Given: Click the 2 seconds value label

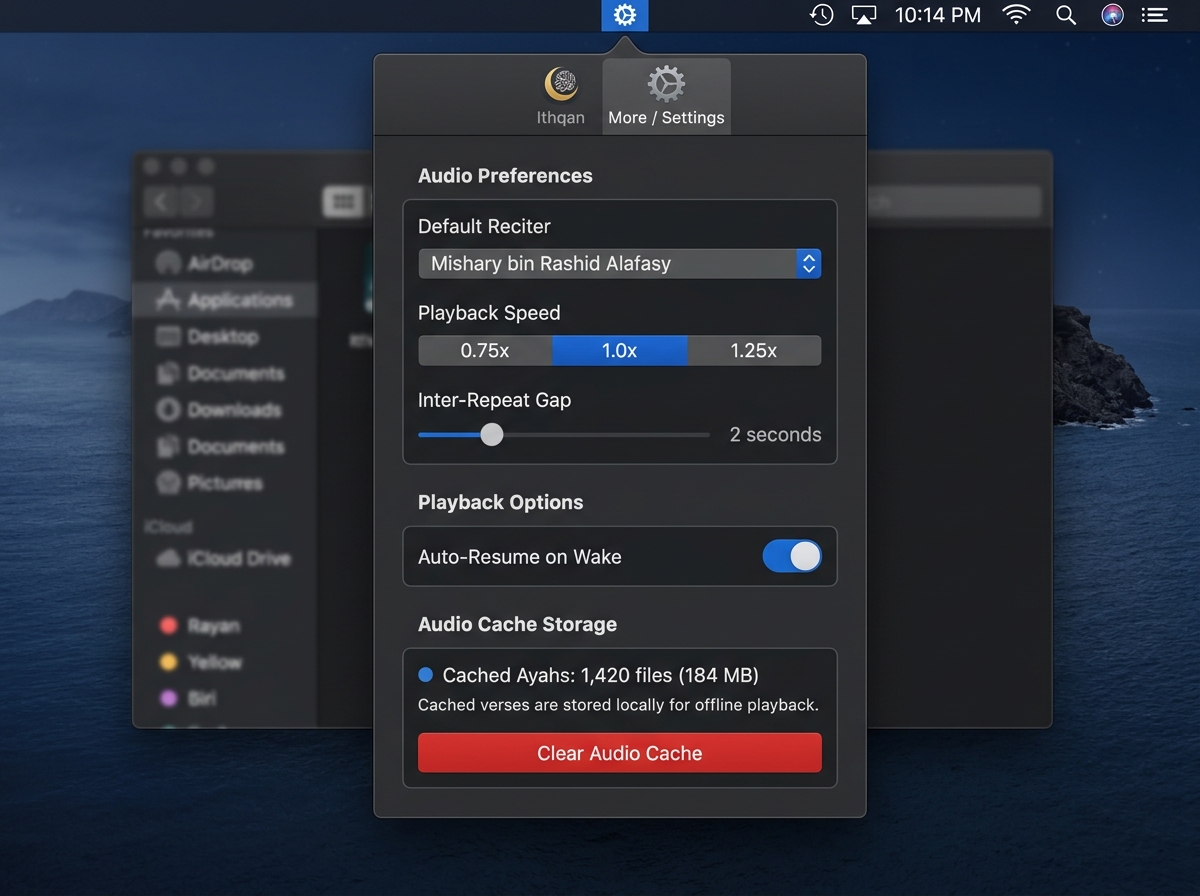Looking at the screenshot, I should pos(776,435).
